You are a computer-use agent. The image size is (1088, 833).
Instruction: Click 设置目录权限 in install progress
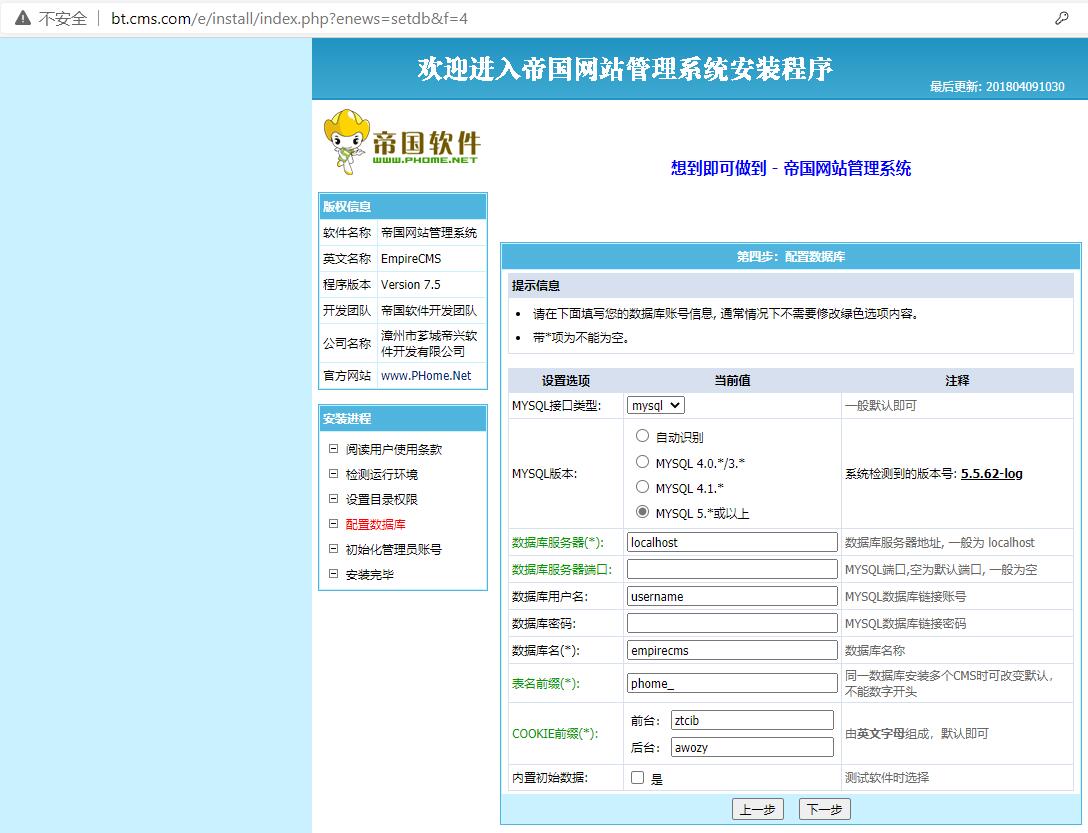coord(382,499)
